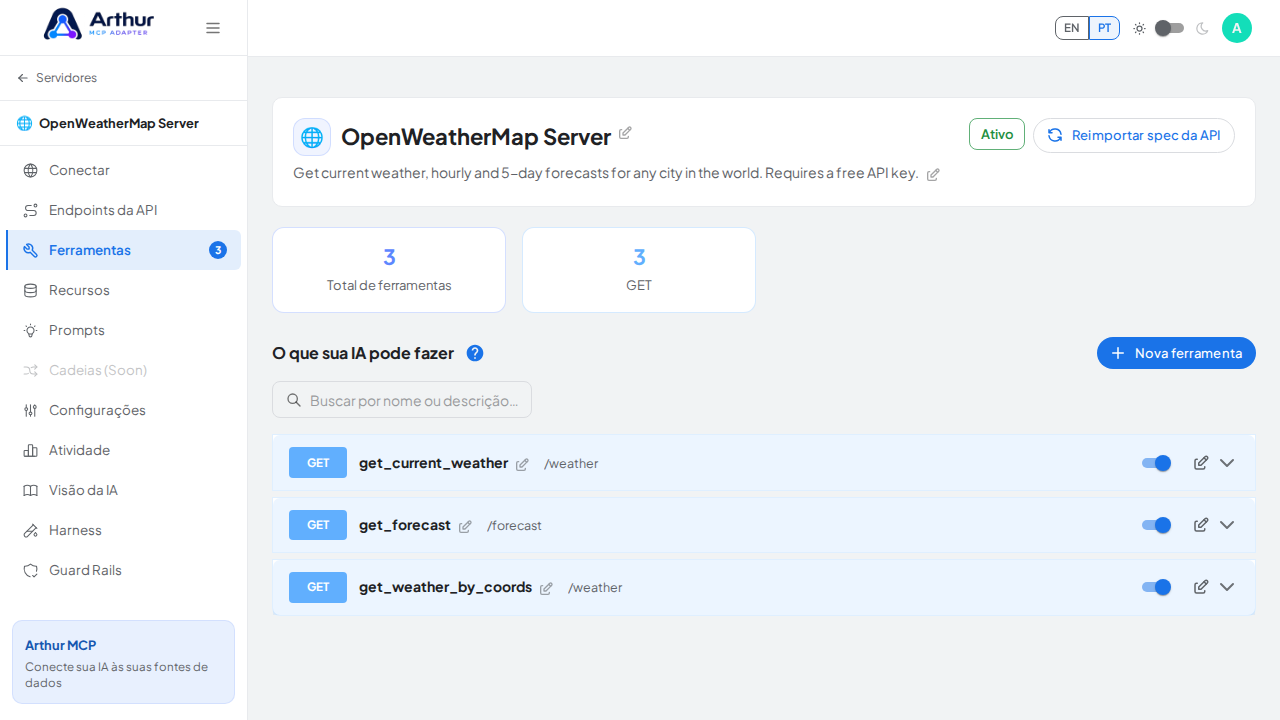
Task: Expand get_current_weather details chevron
Action: (x=1227, y=463)
